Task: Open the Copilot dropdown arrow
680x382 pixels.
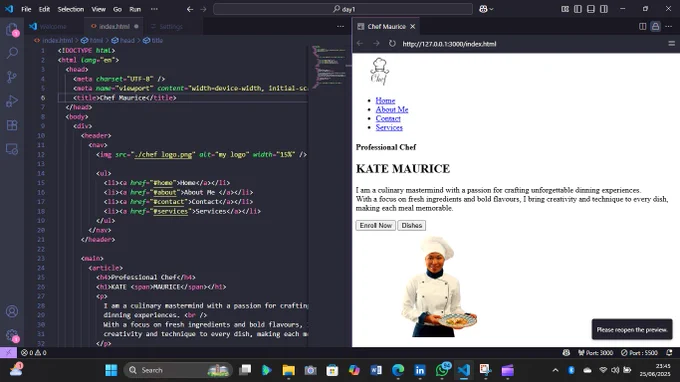Action: click(491, 9)
